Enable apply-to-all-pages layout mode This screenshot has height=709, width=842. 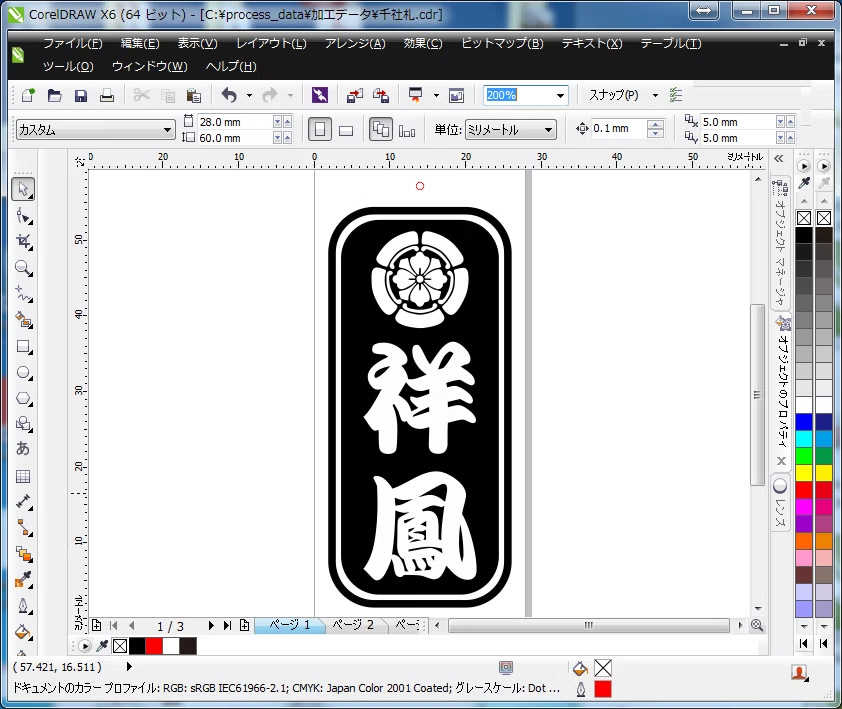[x=381, y=129]
